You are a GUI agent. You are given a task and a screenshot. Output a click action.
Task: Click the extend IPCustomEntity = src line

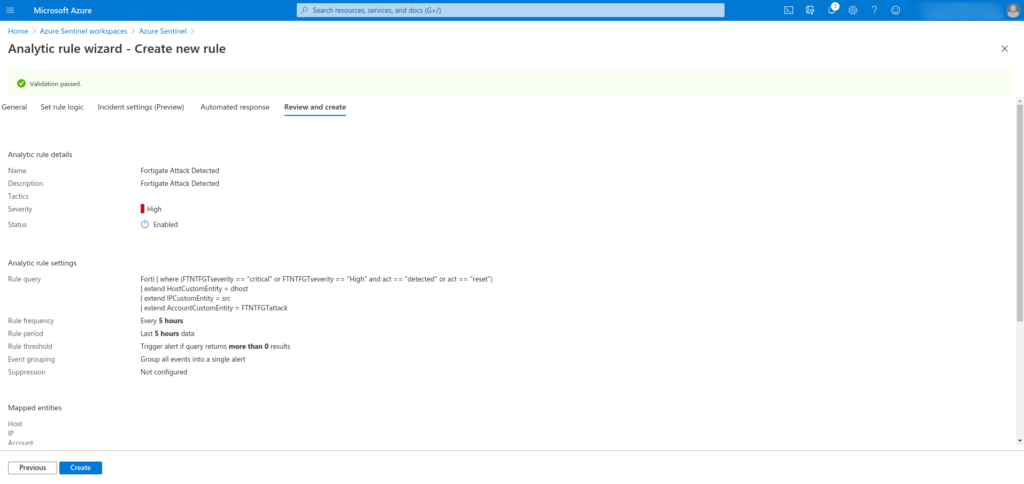[x=185, y=298]
